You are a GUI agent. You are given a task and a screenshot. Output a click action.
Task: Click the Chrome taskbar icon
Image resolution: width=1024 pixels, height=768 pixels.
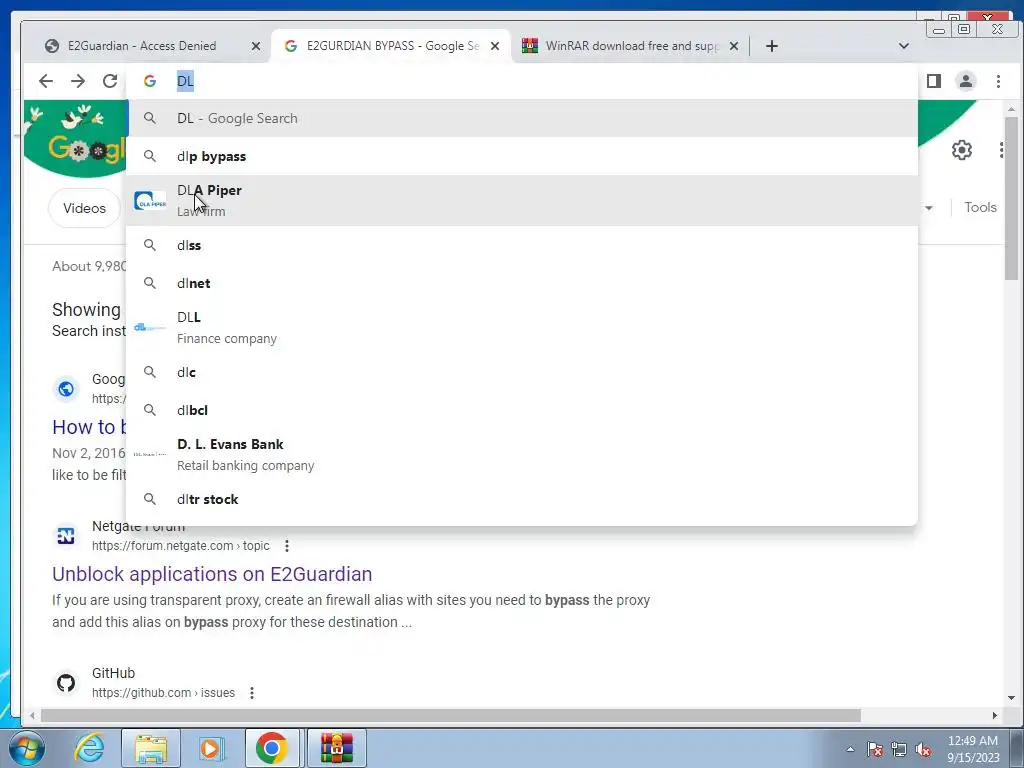[x=272, y=748]
